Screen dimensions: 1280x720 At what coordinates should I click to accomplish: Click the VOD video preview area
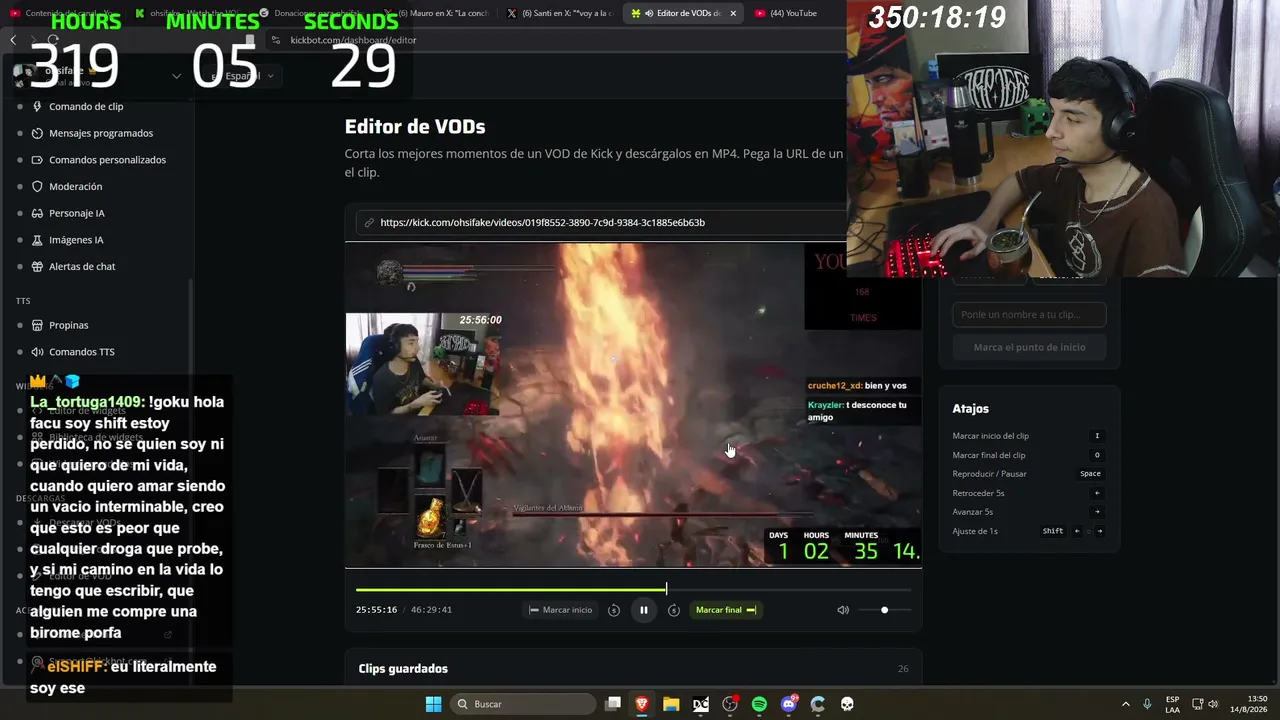click(633, 405)
